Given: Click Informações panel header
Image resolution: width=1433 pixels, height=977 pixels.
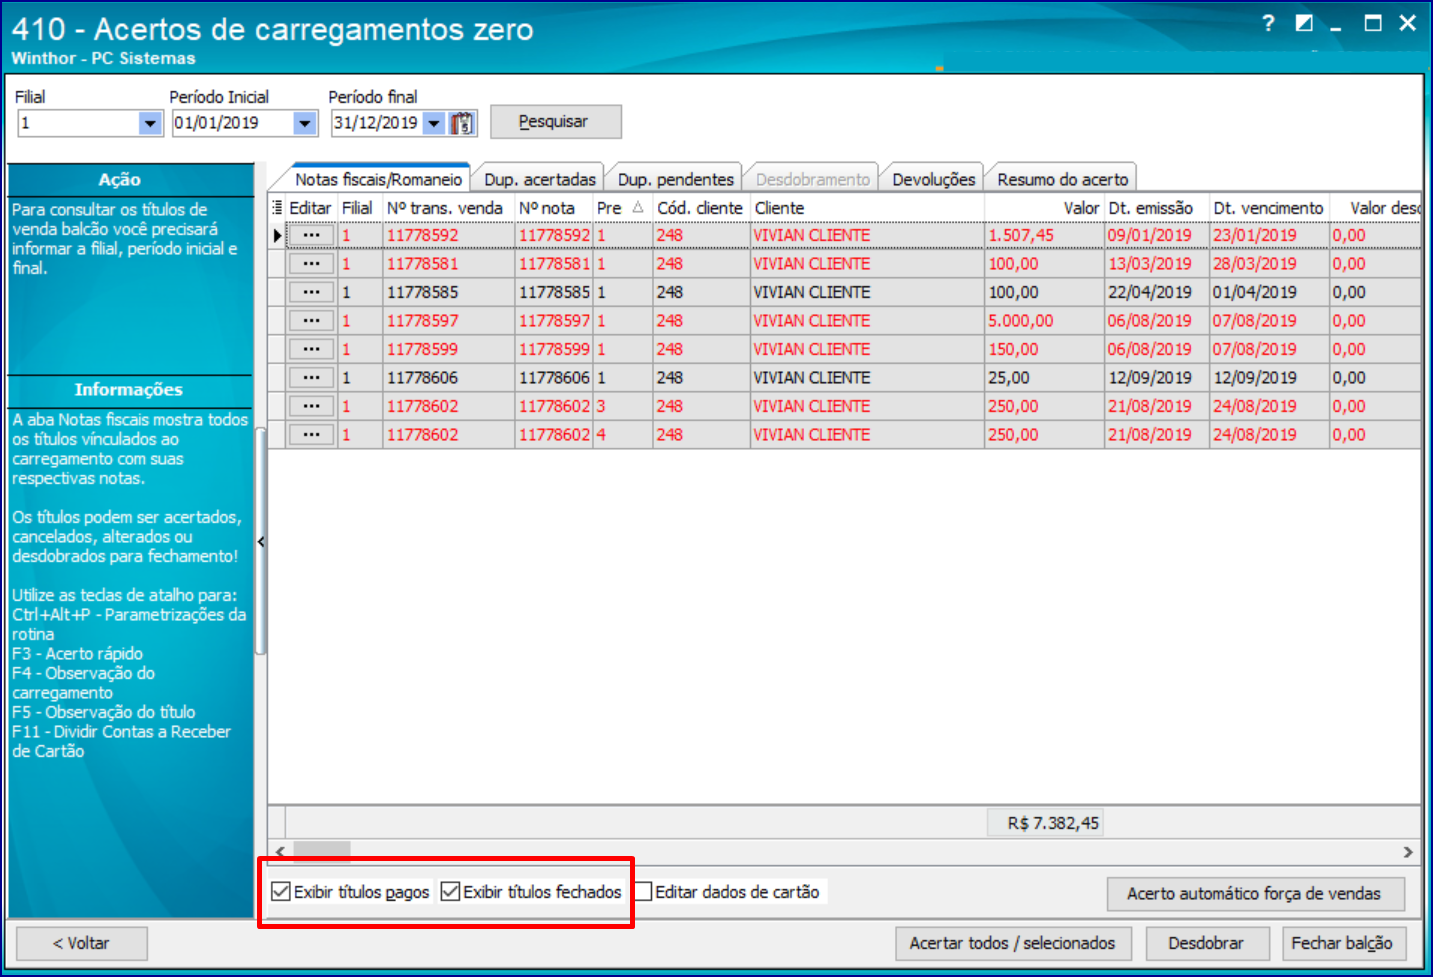Looking at the screenshot, I should point(130,390).
